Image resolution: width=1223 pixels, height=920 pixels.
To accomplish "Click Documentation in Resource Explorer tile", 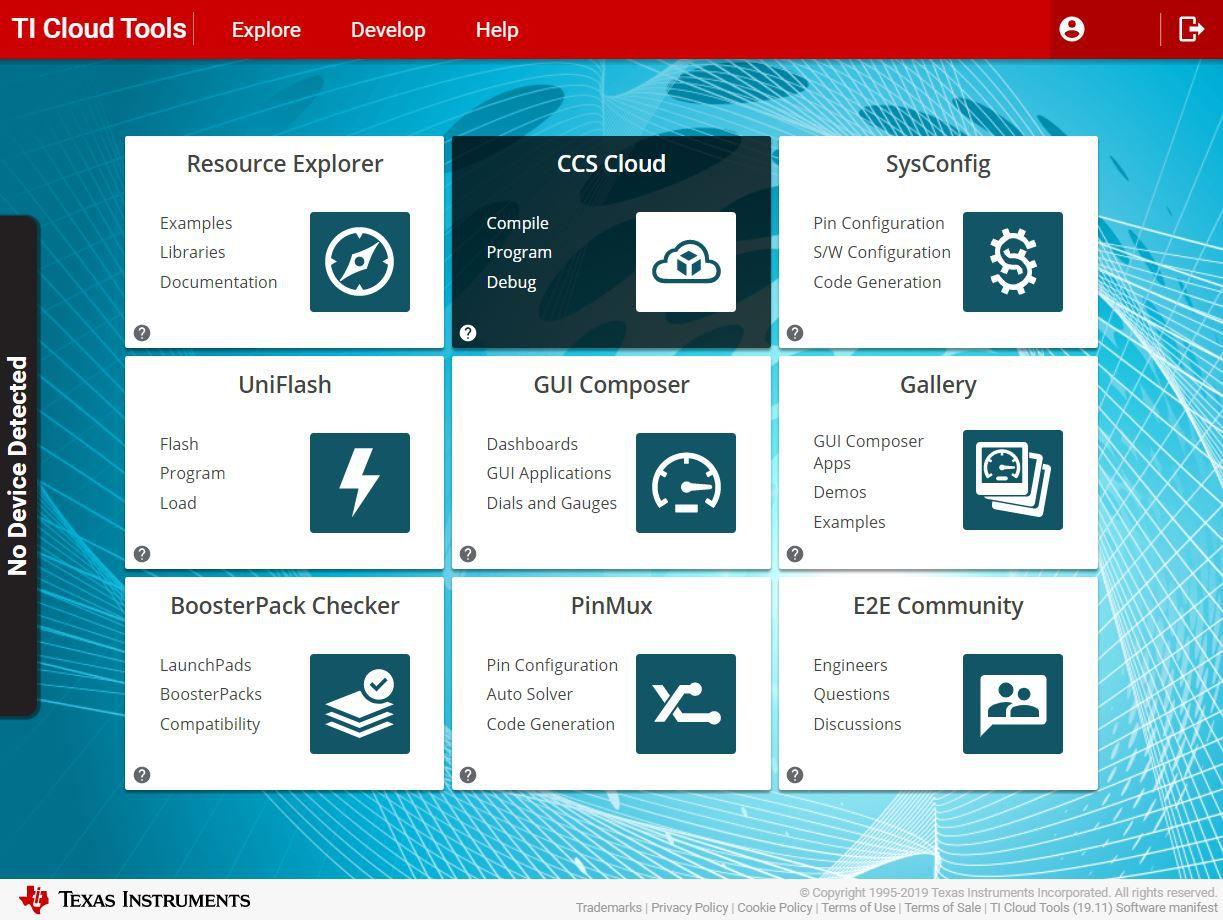I will [219, 282].
